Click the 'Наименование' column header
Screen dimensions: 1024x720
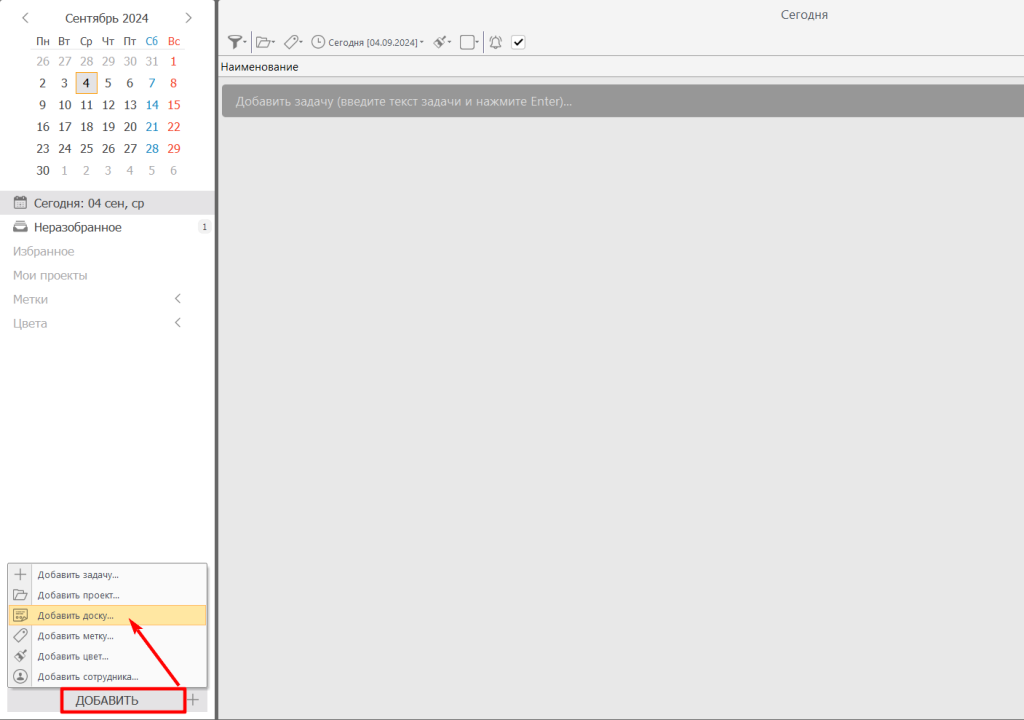click(259, 67)
